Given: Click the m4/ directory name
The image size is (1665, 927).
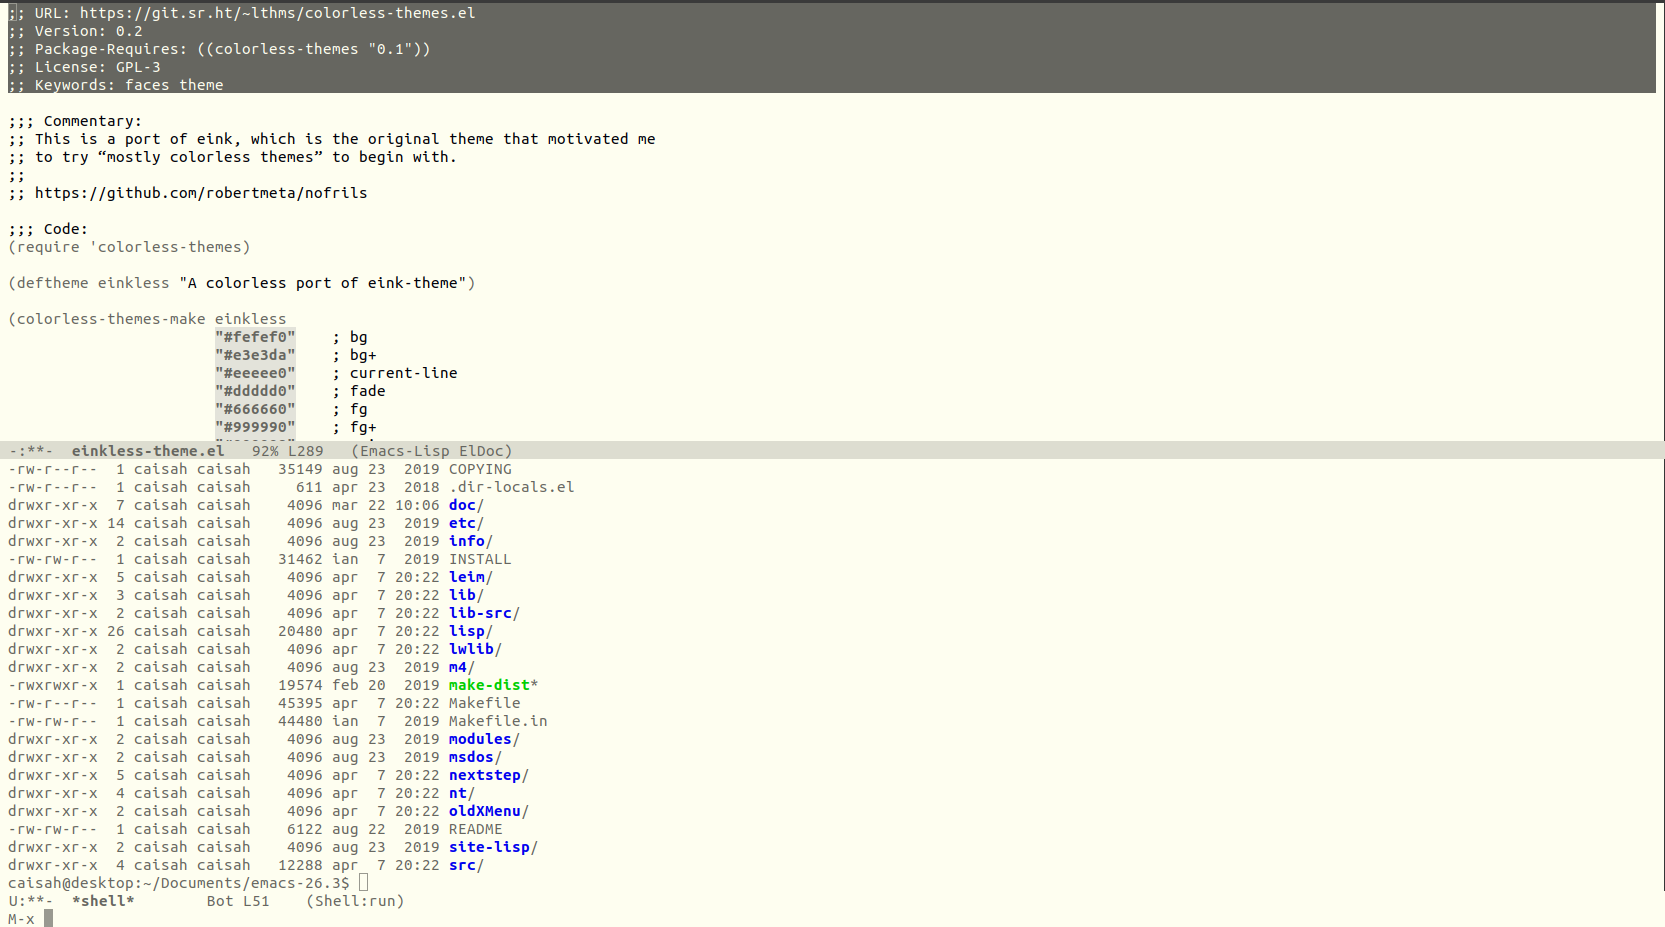Looking at the screenshot, I should coord(461,667).
